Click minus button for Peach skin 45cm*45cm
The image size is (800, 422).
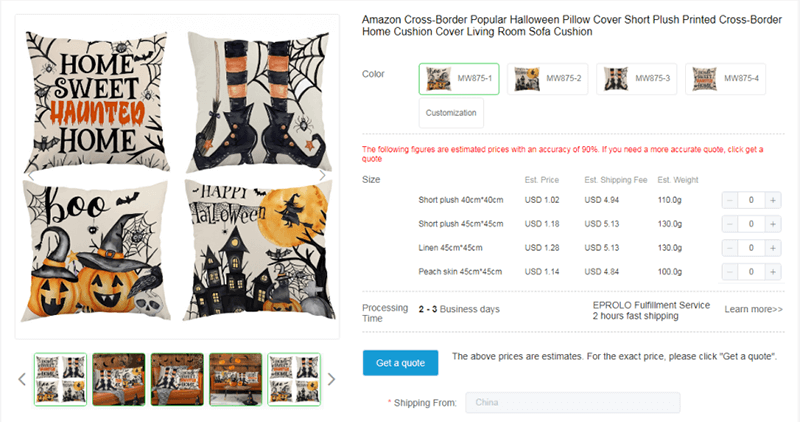pyautogui.click(x=730, y=272)
